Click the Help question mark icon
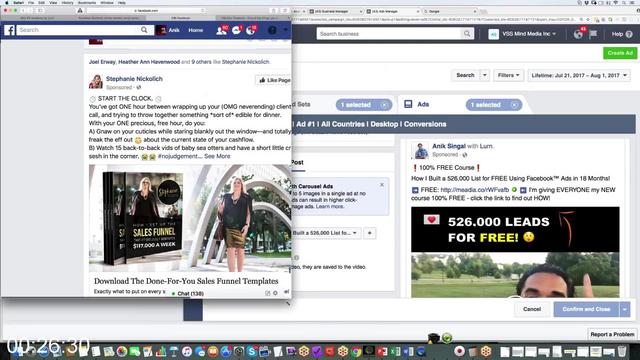The image size is (640, 360). click(x=629, y=34)
